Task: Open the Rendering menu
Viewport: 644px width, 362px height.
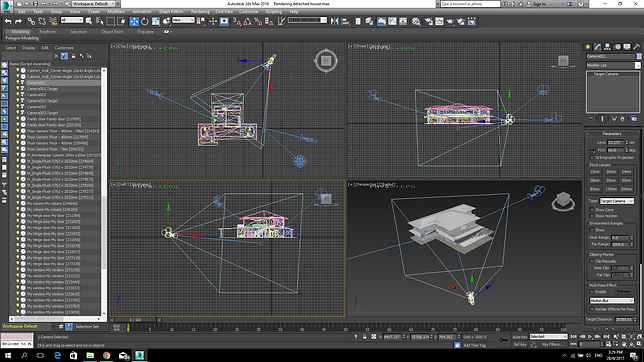Action: tap(200, 12)
